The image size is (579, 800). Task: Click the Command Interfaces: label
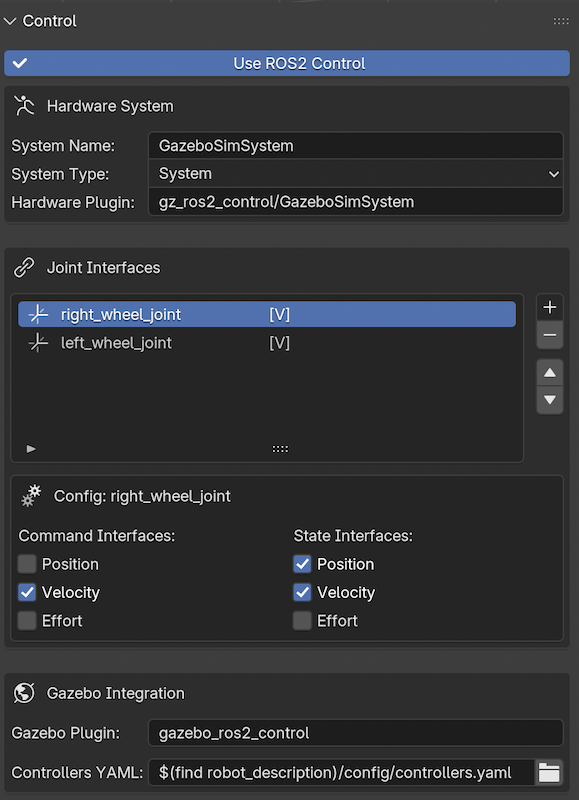pos(97,536)
